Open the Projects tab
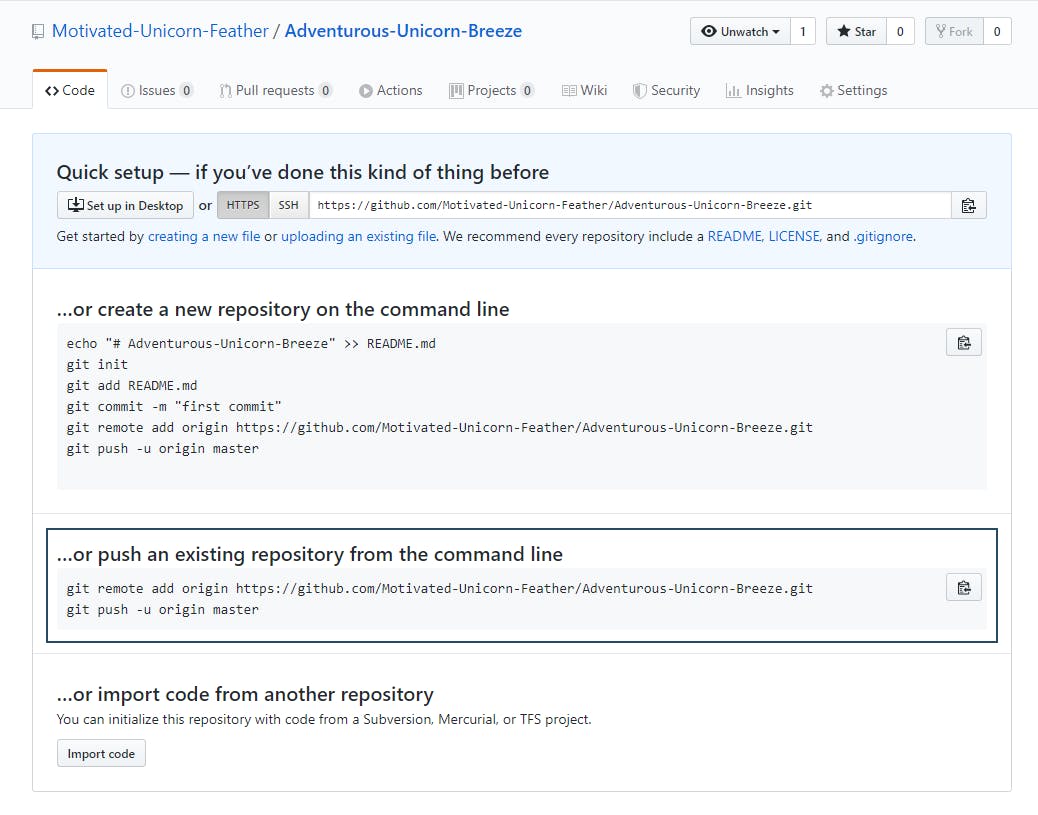The image size is (1038, 815). 491,90
